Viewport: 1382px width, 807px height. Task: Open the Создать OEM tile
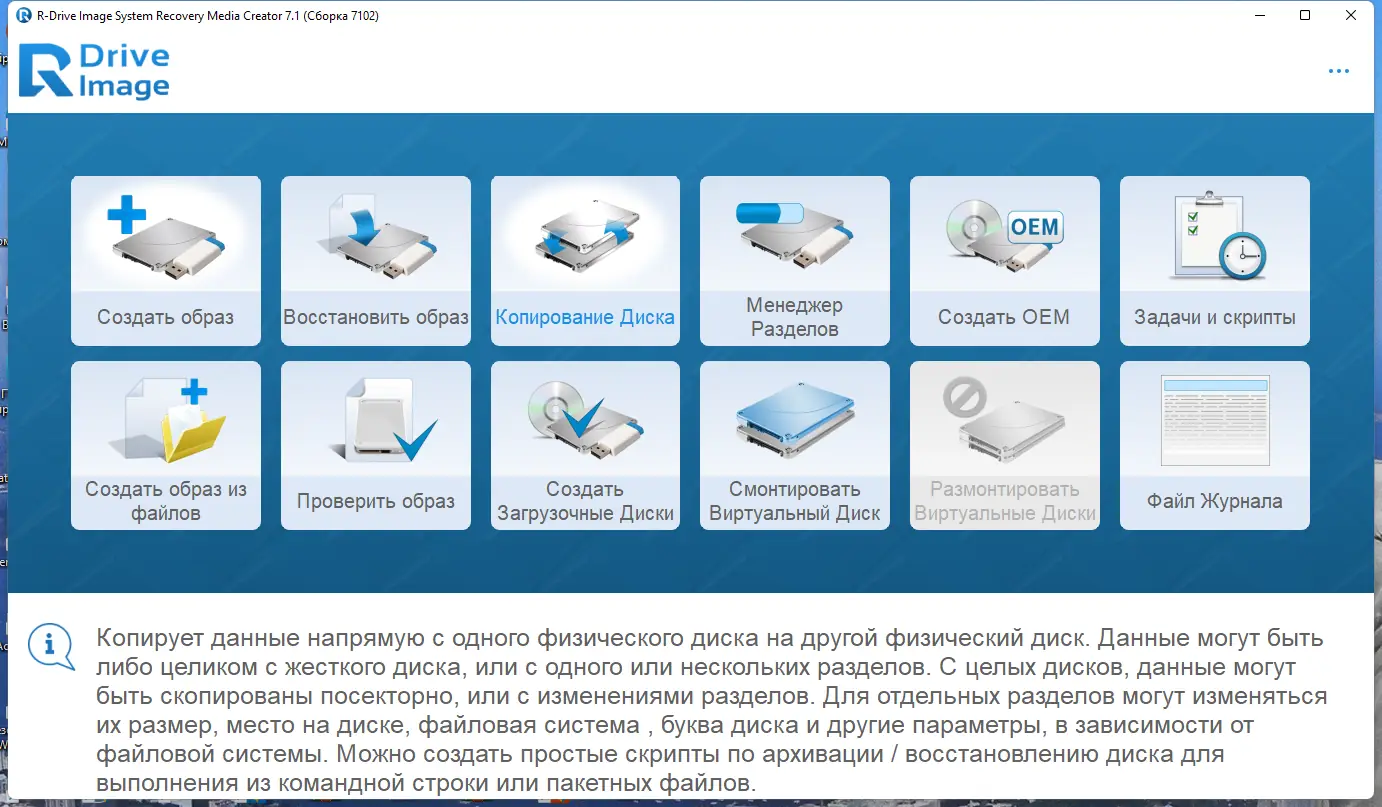pos(1005,261)
